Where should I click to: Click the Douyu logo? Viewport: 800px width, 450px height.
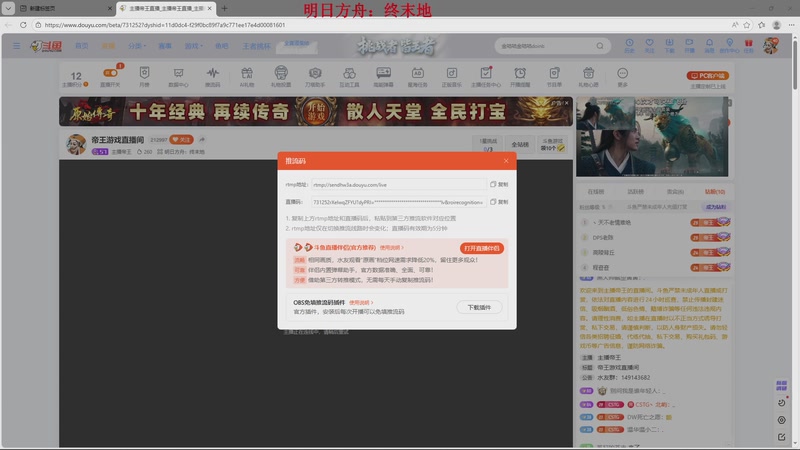(46, 46)
